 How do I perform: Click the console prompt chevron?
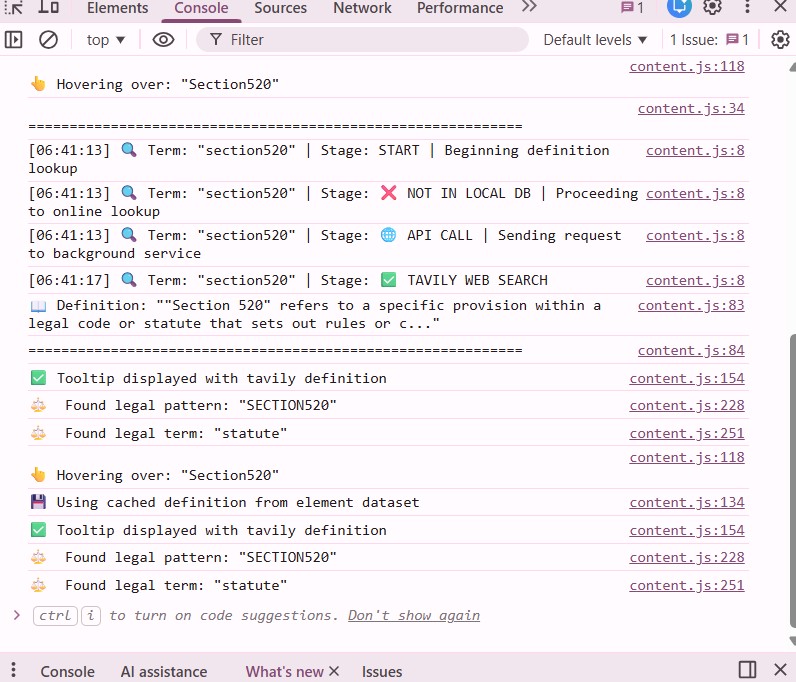coord(17,615)
